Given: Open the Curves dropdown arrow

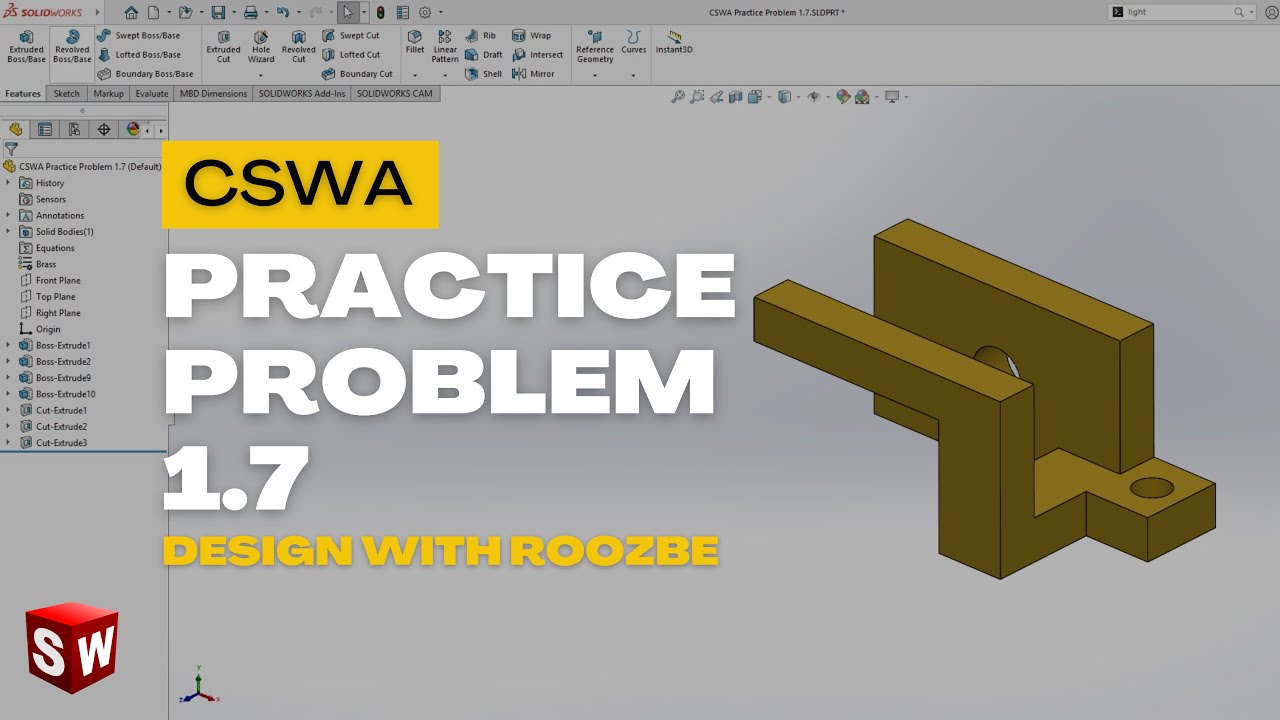Looking at the screenshot, I should pos(633,75).
